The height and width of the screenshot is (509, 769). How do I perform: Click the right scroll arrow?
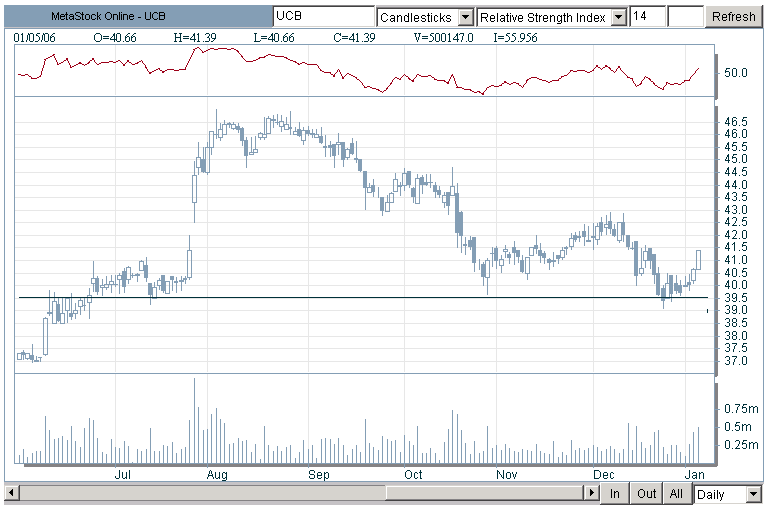pyautogui.click(x=591, y=492)
